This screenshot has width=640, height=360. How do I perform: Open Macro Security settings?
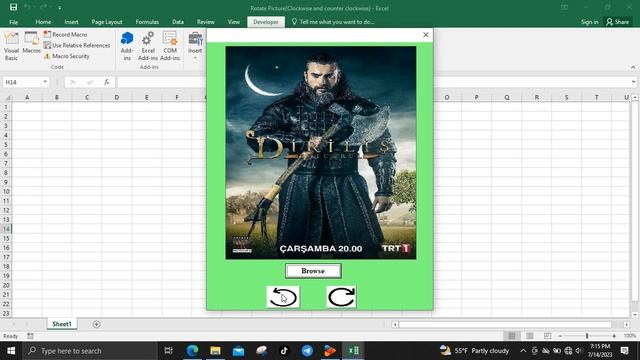(67, 56)
